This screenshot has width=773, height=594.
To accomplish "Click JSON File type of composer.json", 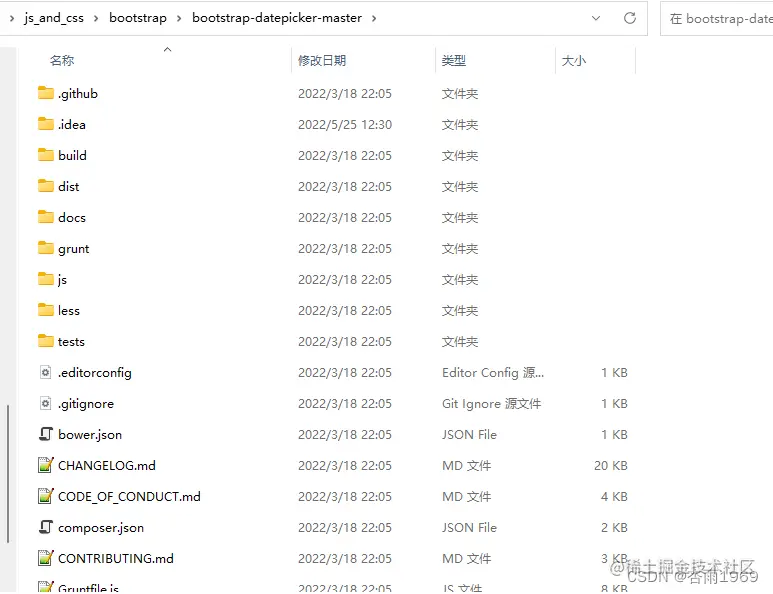I will click(469, 528).
